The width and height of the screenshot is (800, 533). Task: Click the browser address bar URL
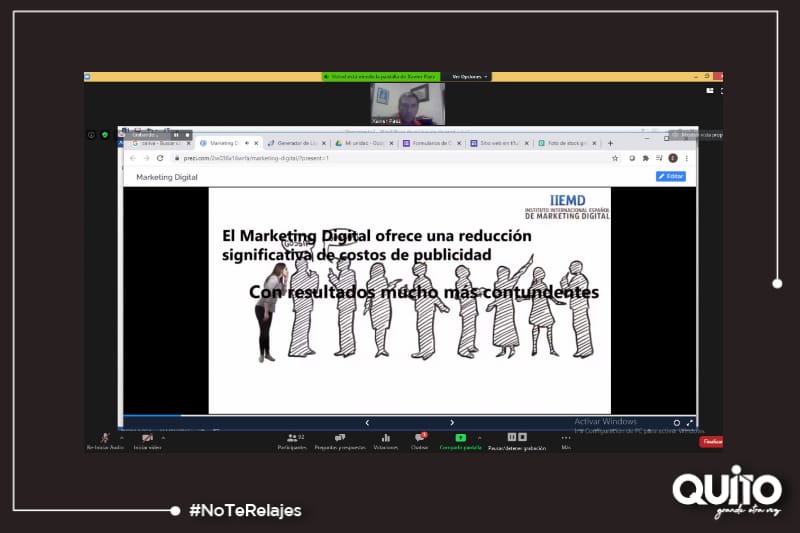point(260,158)
